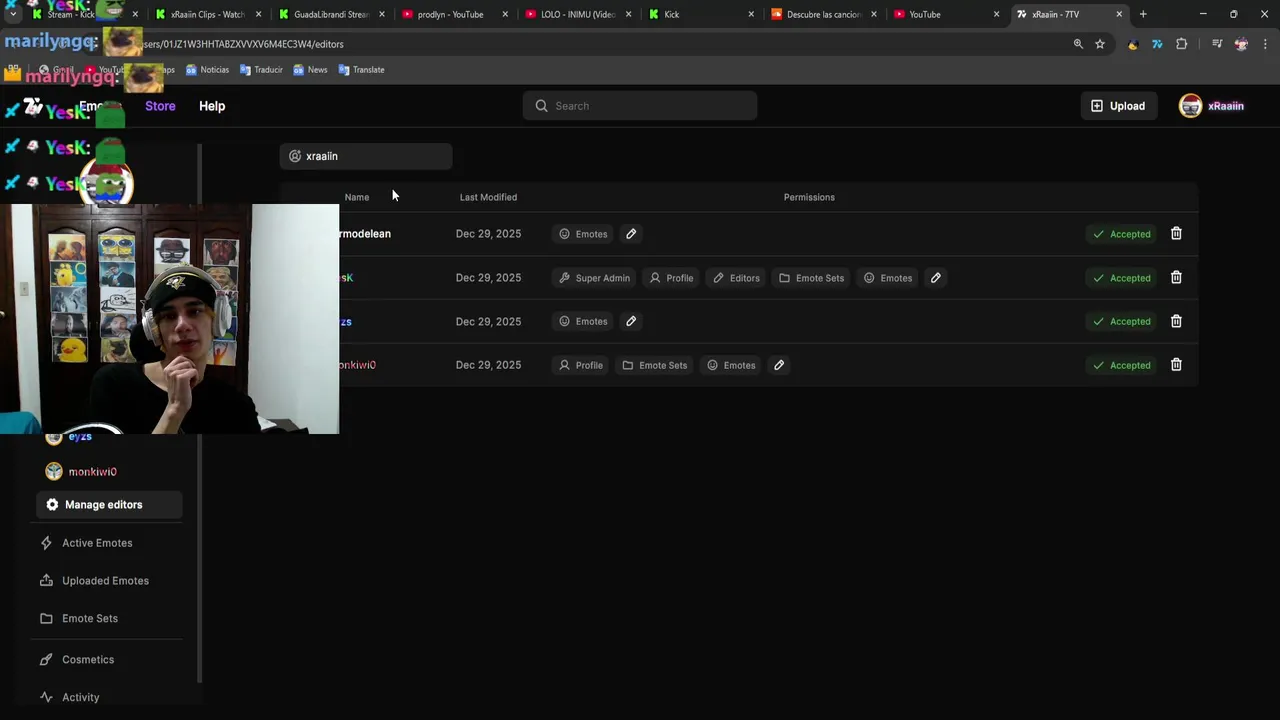Click Activity graph icon

pos(46,698)
